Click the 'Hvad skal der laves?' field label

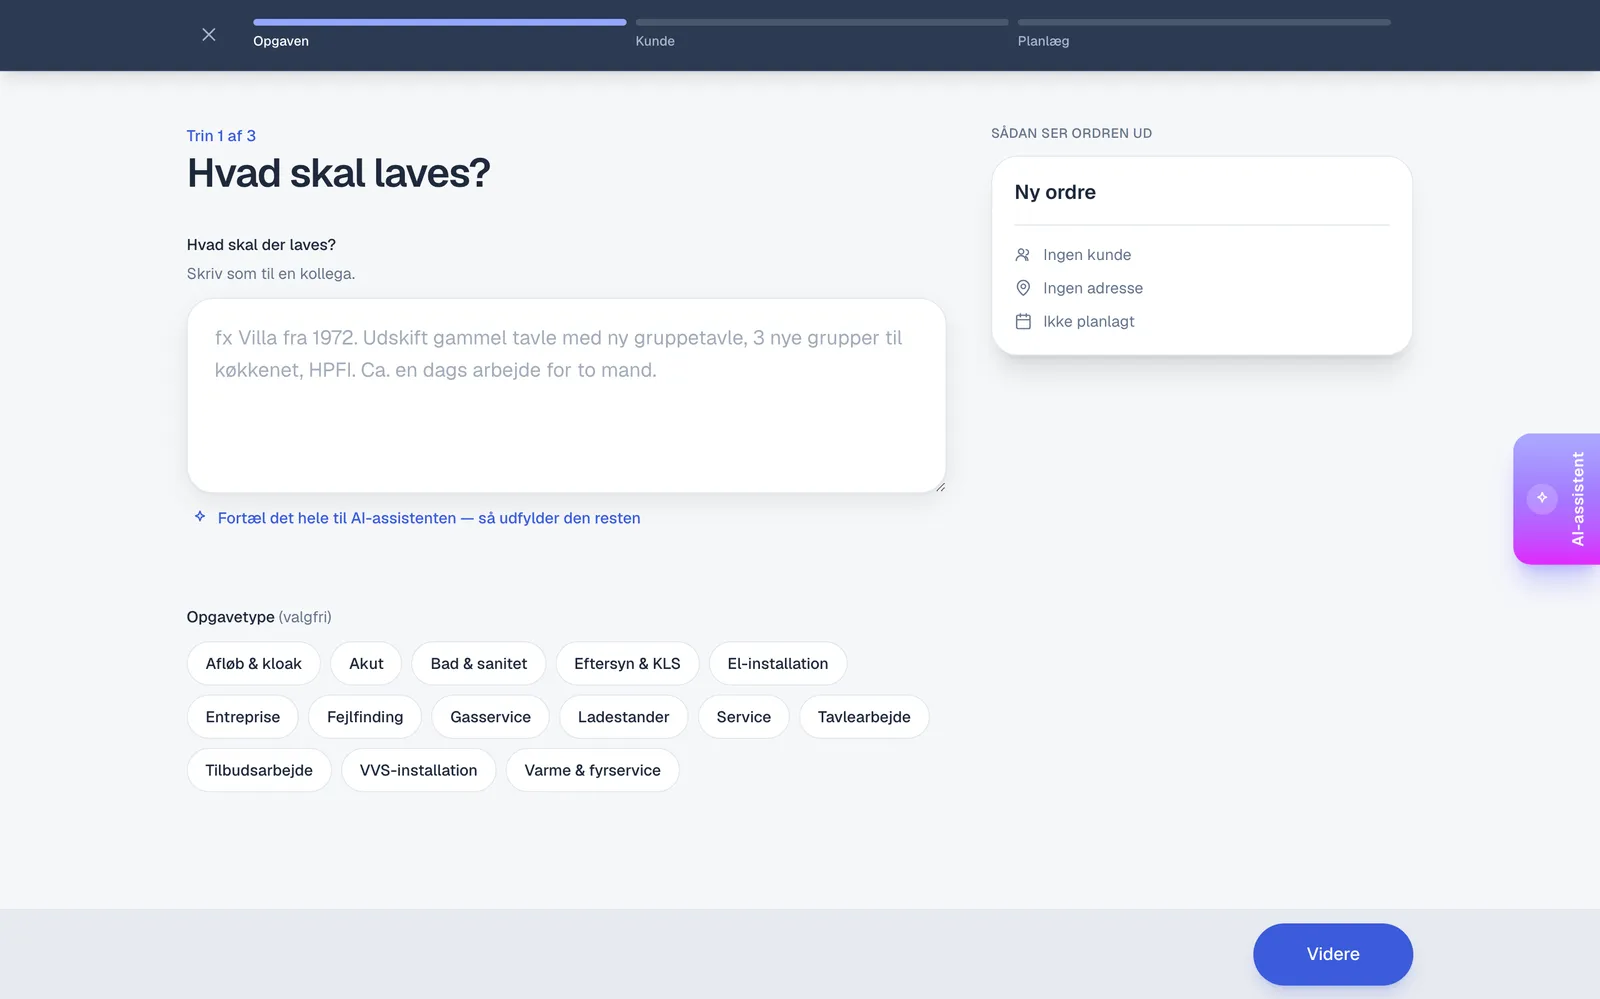click(x=261, y=245)
